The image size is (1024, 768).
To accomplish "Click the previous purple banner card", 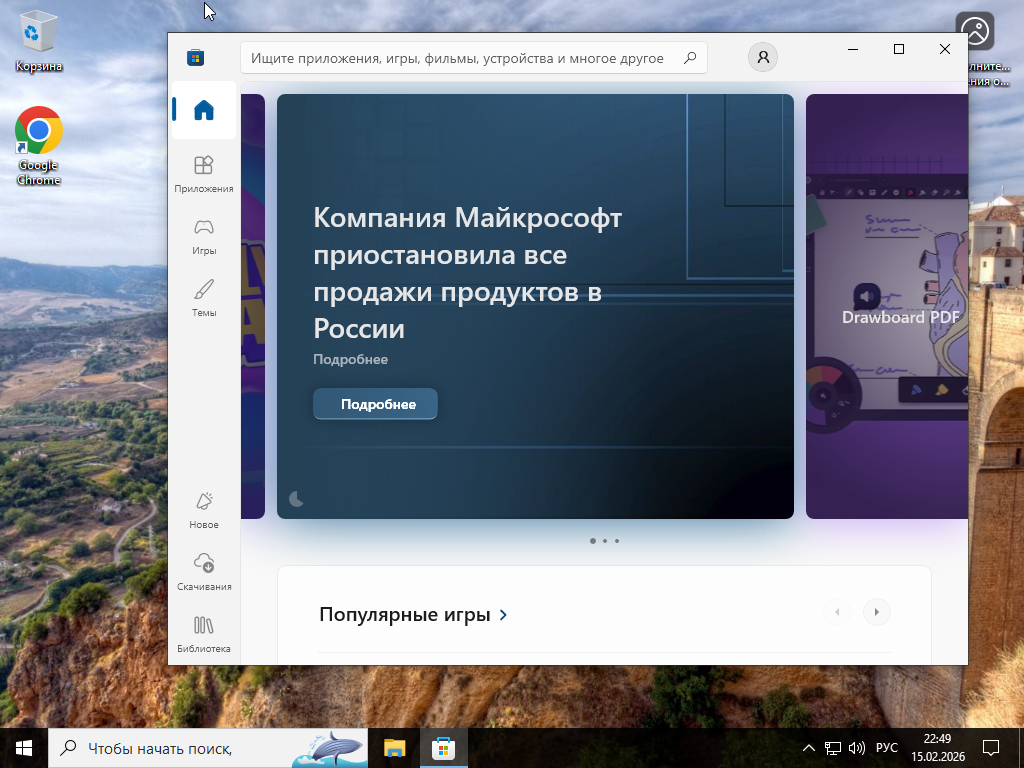I will click(253, 306).
